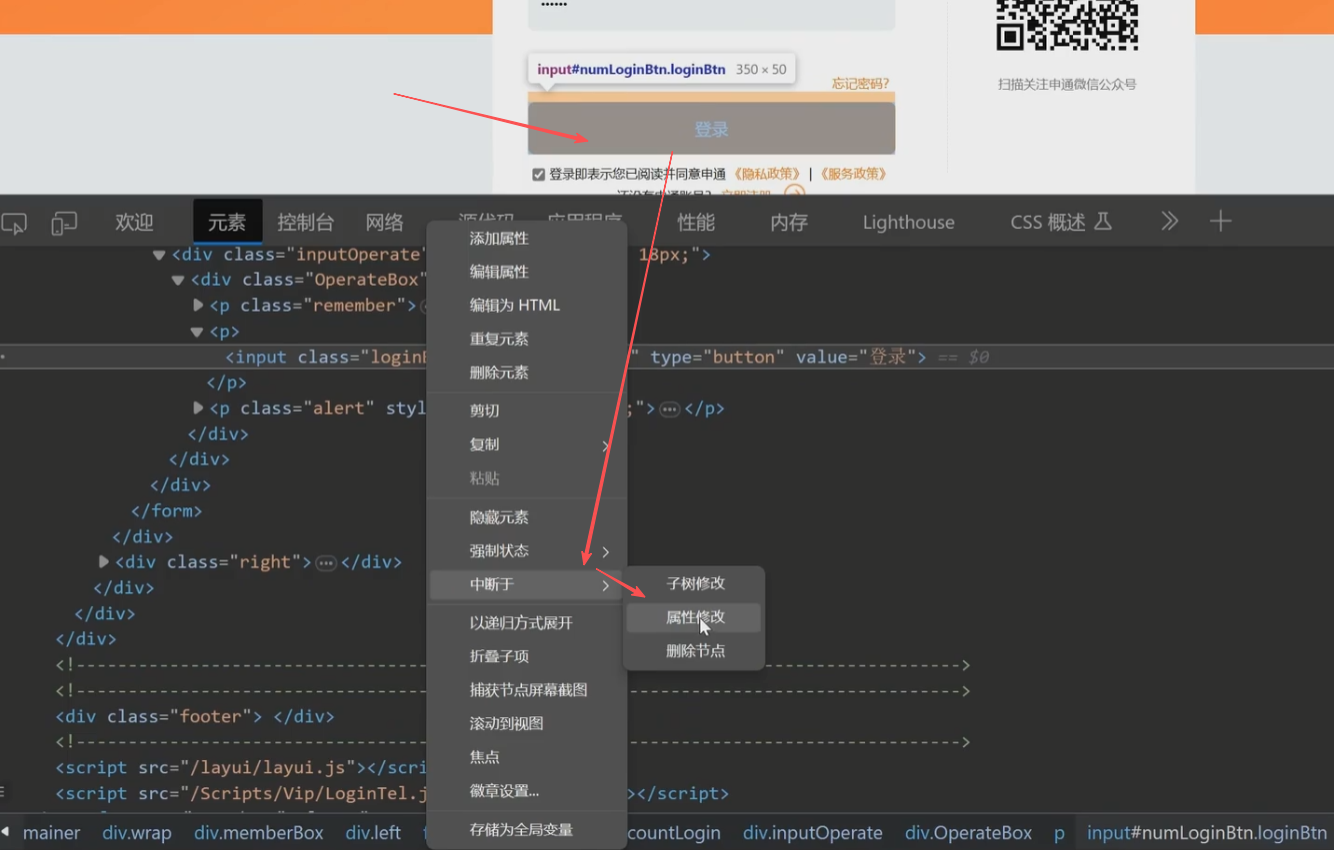Collapse the empty p element node
Viewport: 1334px width, 850px height.
(197, 332)
